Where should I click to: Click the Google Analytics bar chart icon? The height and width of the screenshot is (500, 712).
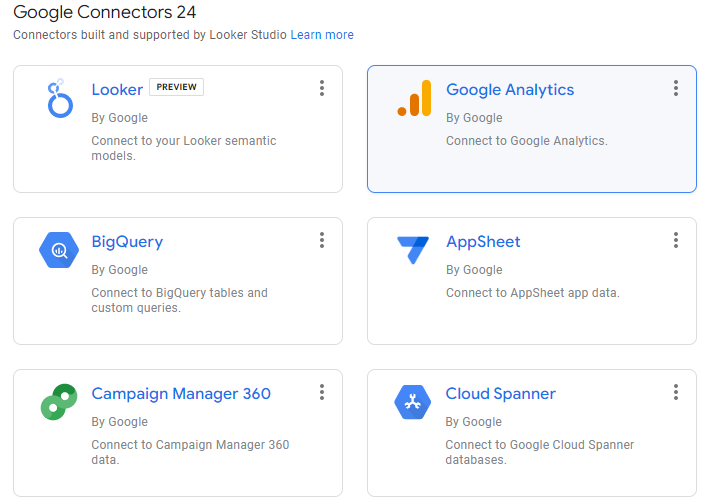414,98
